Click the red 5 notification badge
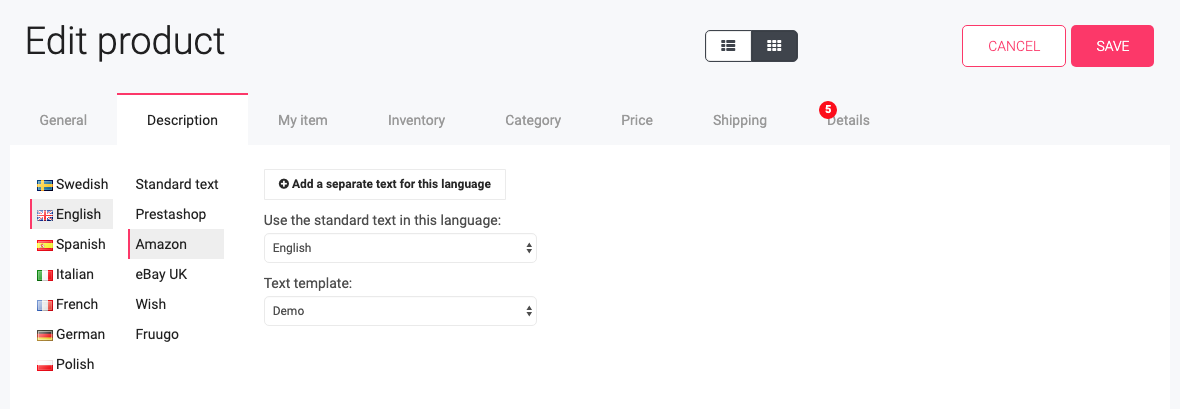Screen dimensions: 1180x409 [828, 109]
